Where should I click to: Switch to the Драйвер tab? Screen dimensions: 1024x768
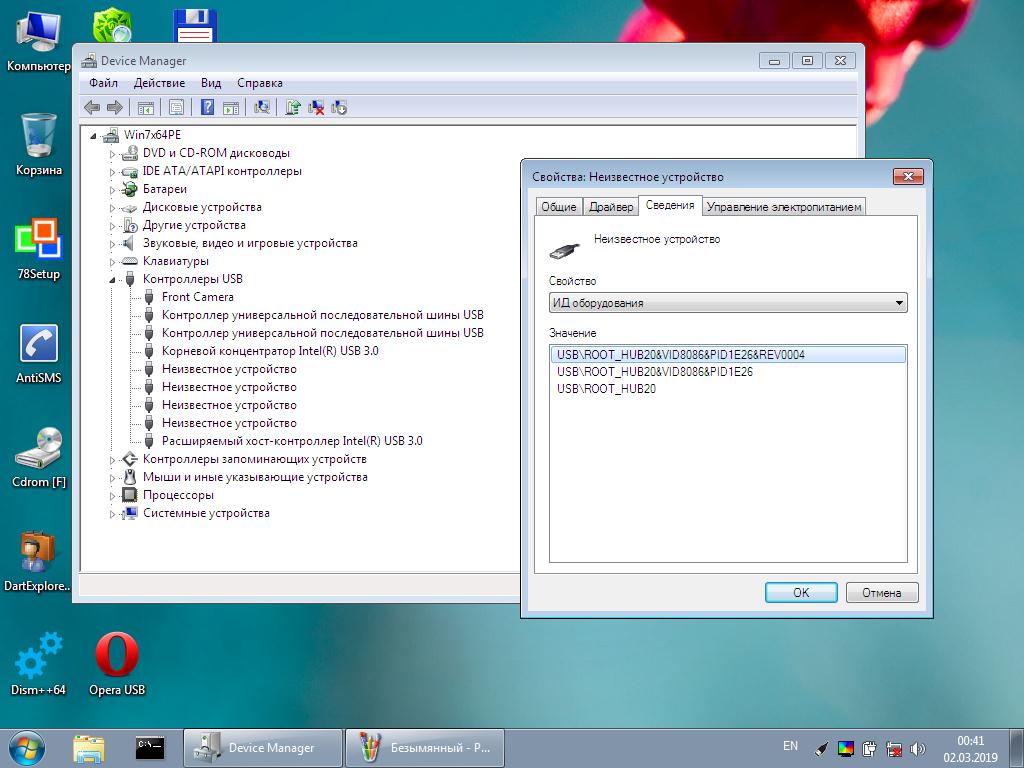[611, 207]
